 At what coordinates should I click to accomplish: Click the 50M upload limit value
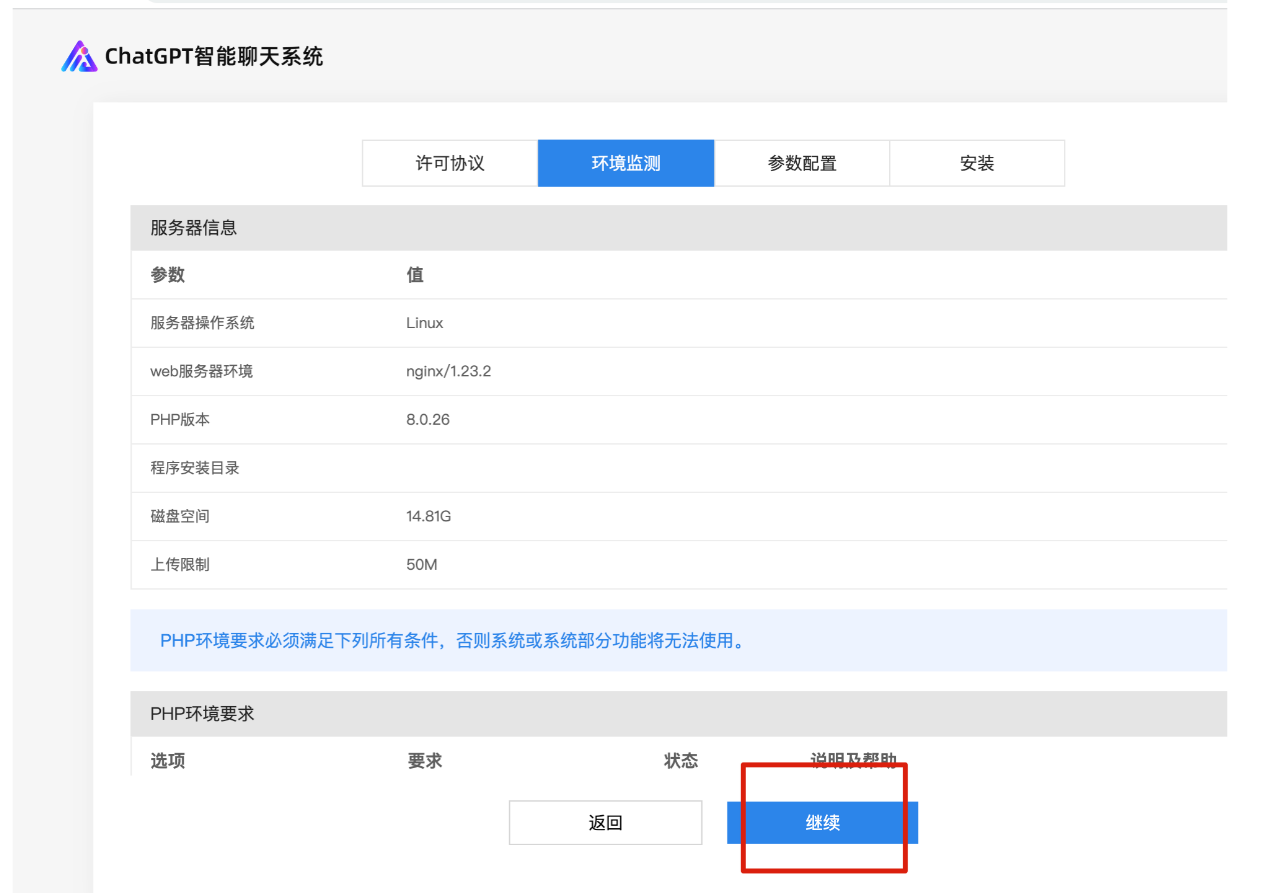click(x=422, y=564)
